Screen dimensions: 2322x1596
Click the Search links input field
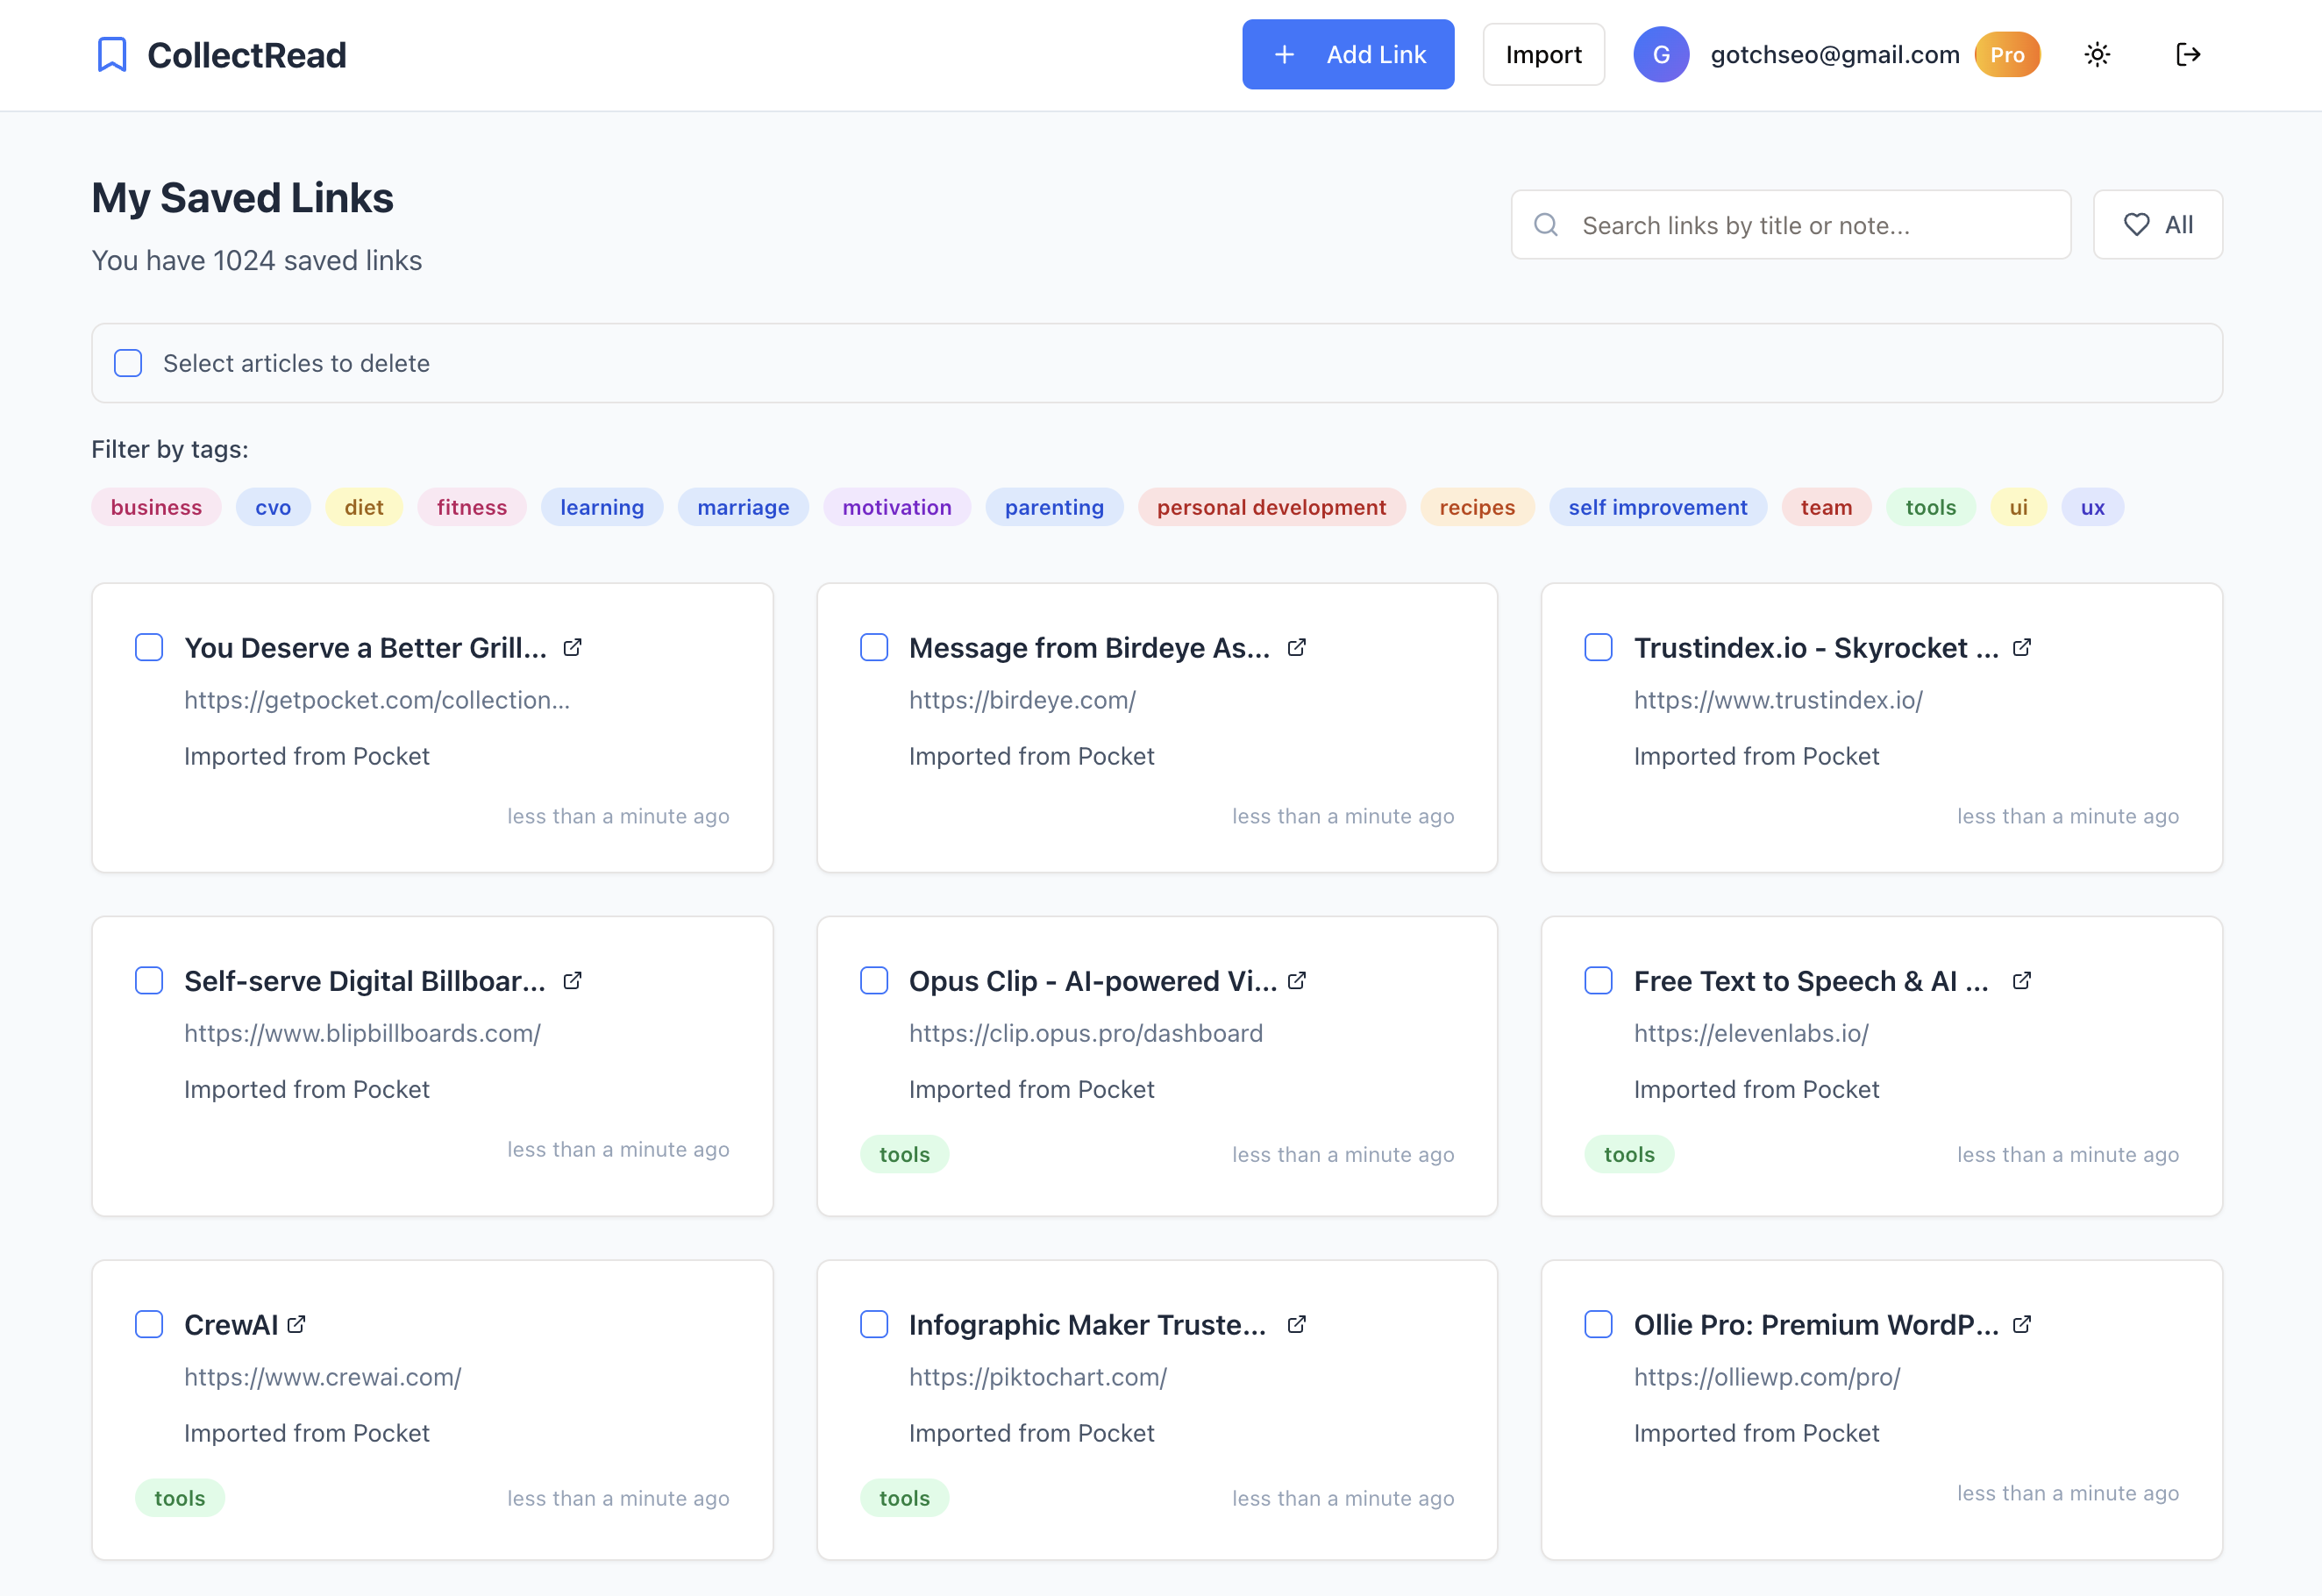[1791, 225]
